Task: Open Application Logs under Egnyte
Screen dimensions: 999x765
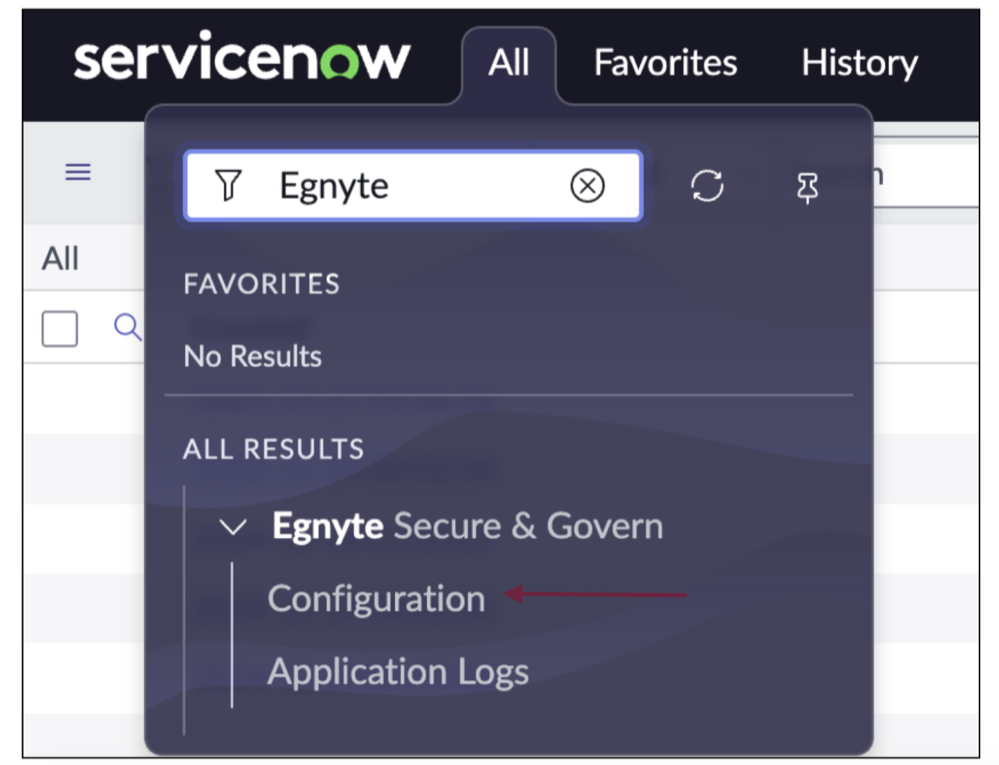Action: click(x=398, y=671)
